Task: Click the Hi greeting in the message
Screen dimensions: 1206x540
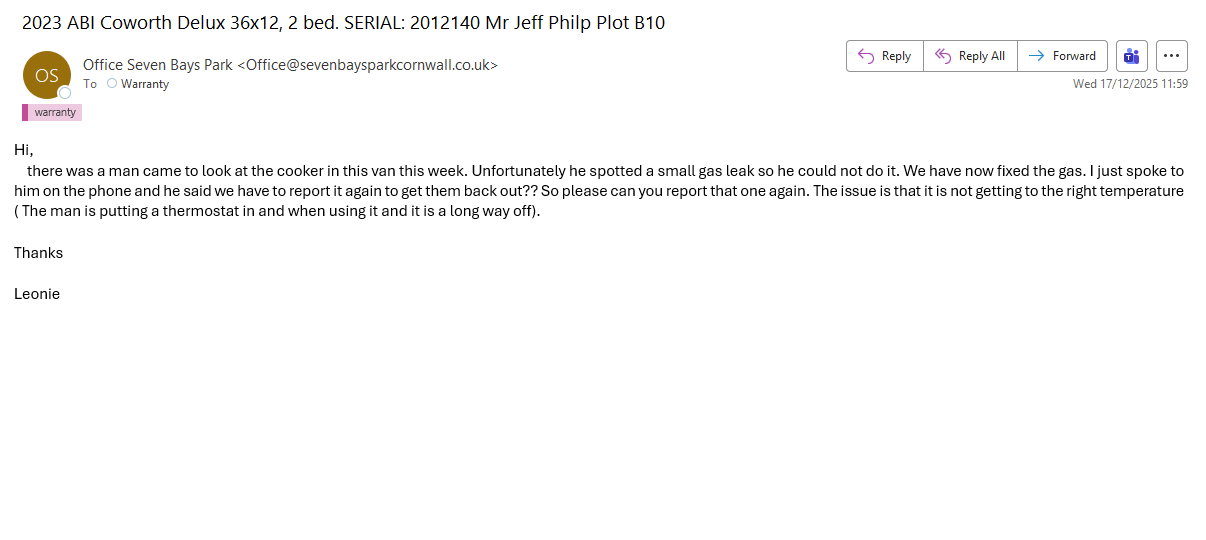Action: tap(23, 150)
